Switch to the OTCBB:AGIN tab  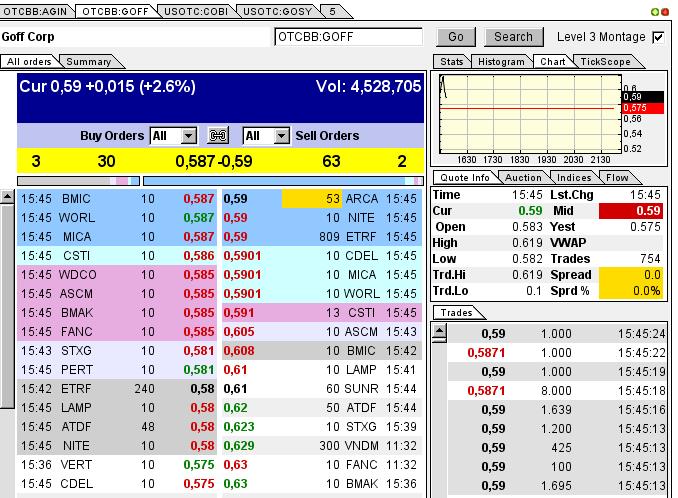pos(35,11)
